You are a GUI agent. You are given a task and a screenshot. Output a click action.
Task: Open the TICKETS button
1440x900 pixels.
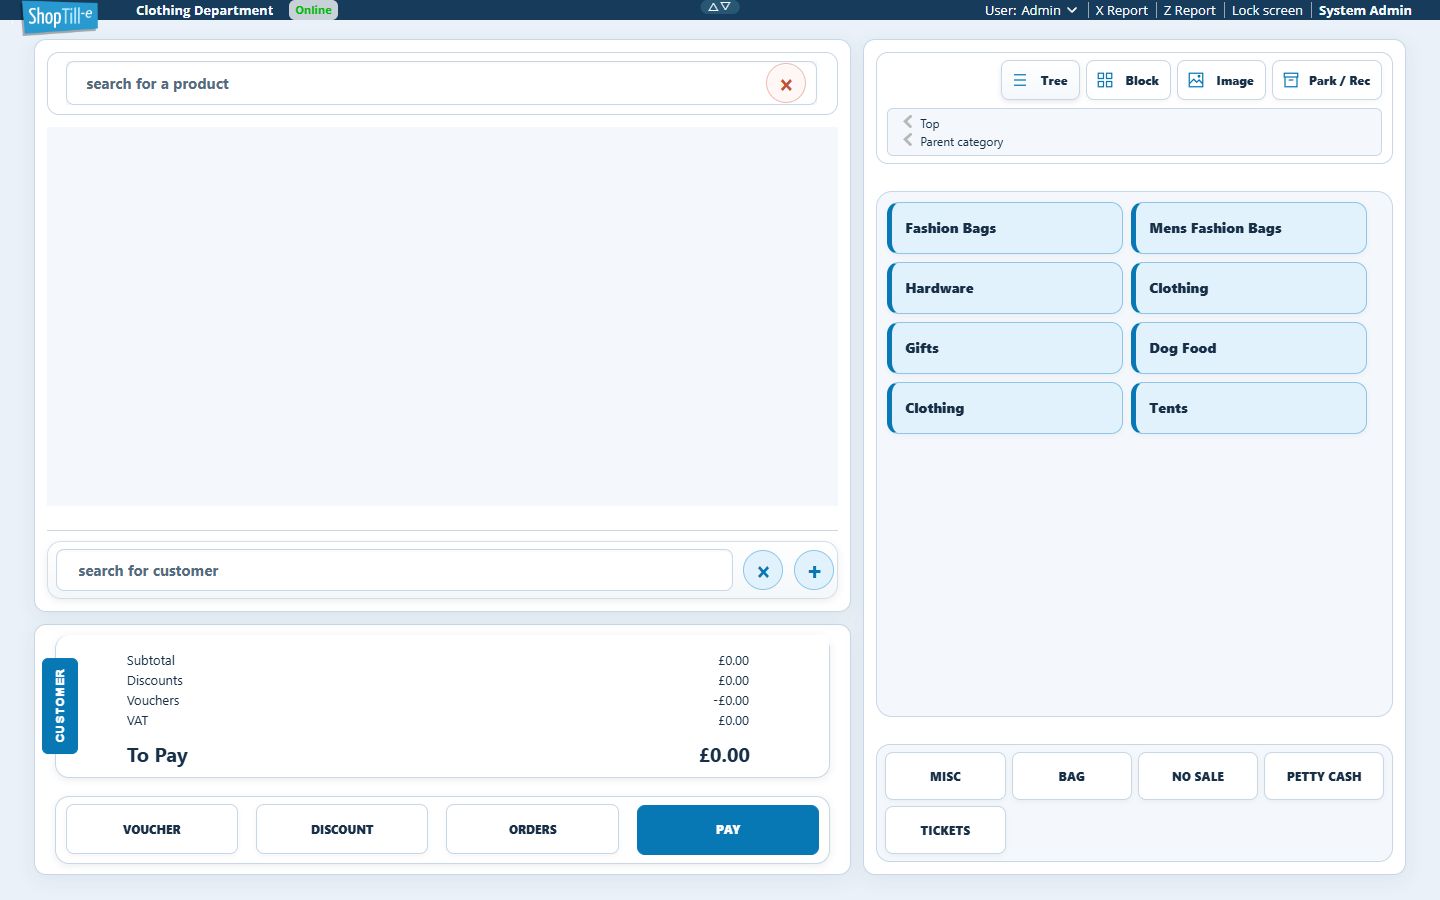coord(945,830)
